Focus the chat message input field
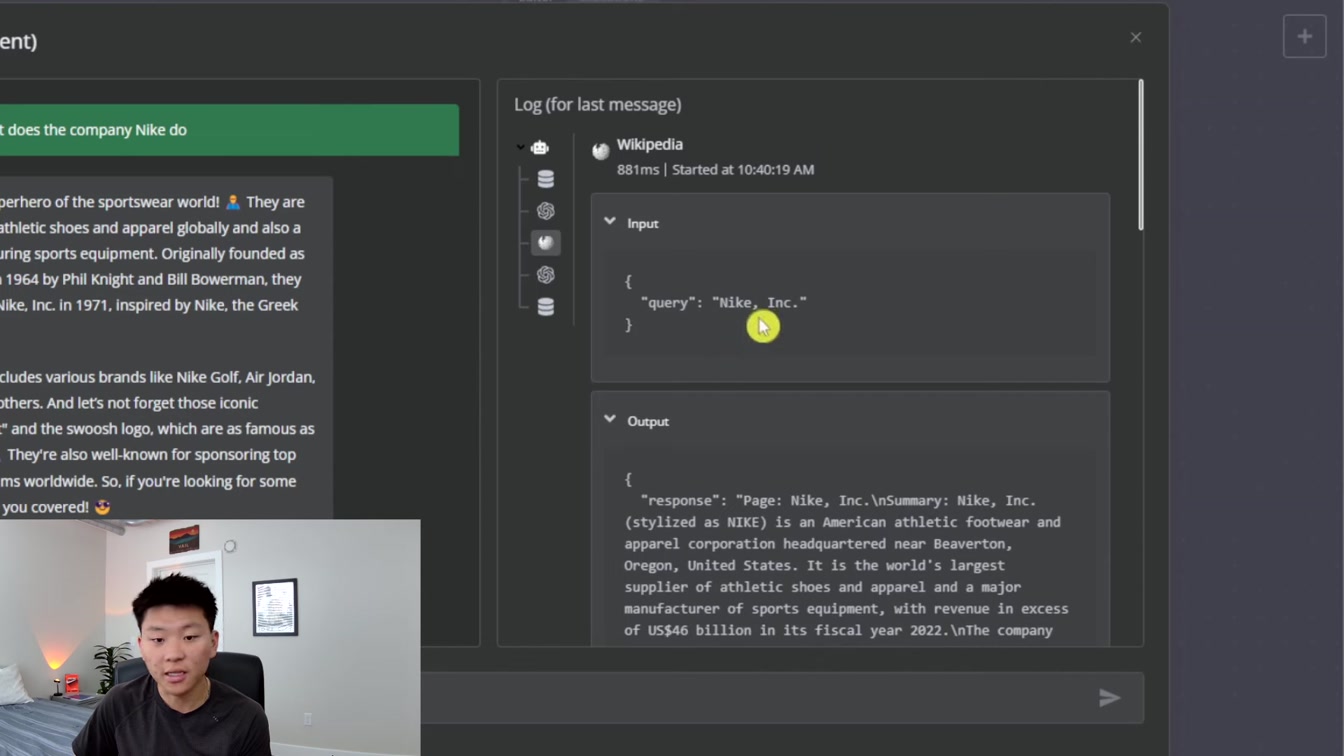1344x756 pixels. point(750,698)
